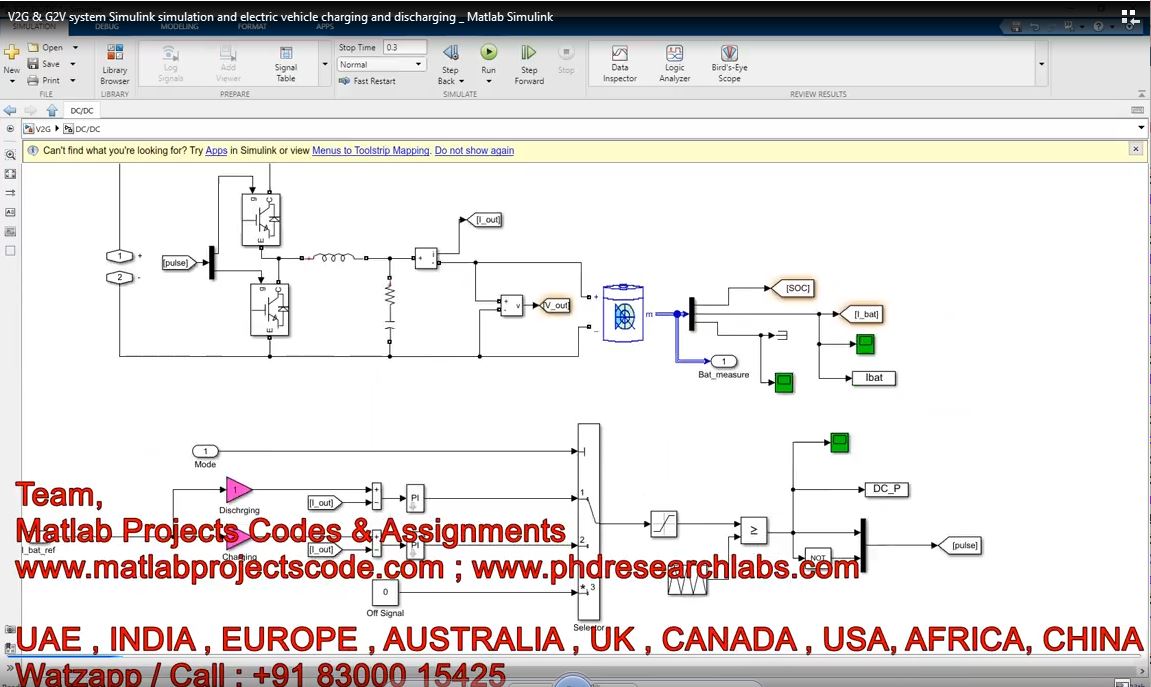Select the saturation block
This screenshot has height=687, width=1151.
(x=664, y=524)
